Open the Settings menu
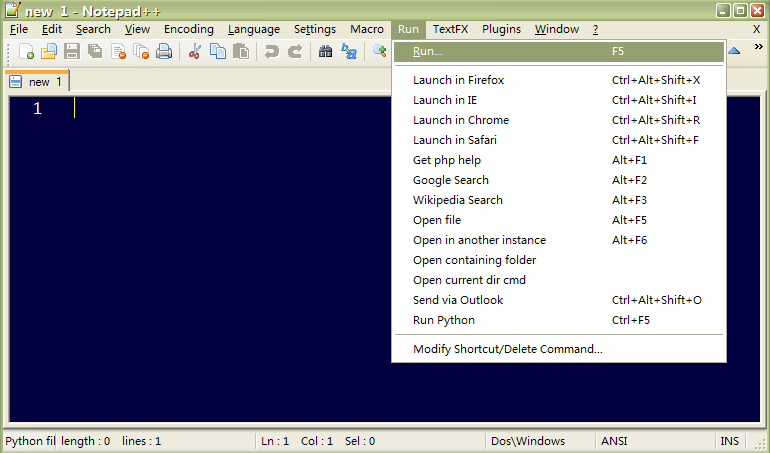770x453 pixels. pos(315,29)
